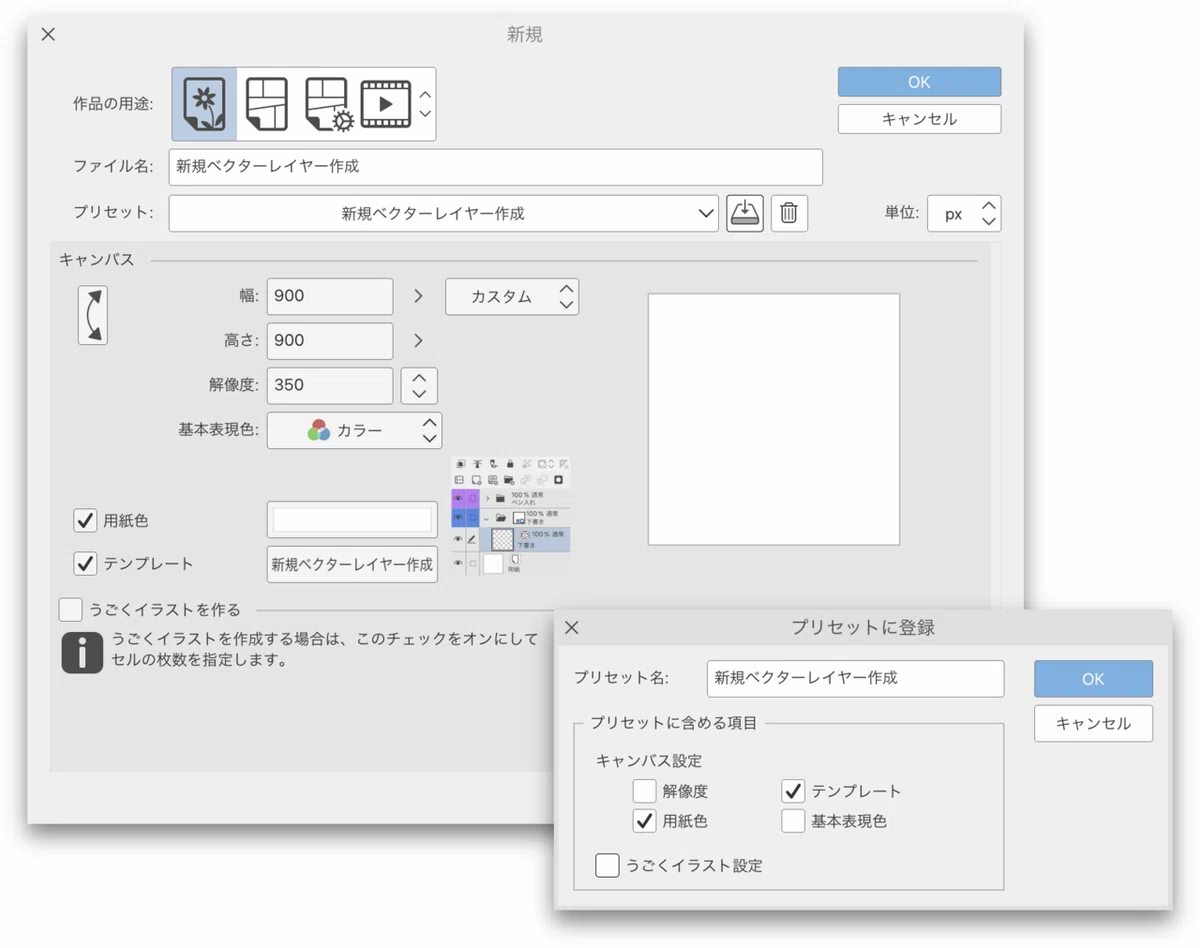
Task: Click the save-to-preset icon
Action: click(745, 213)
